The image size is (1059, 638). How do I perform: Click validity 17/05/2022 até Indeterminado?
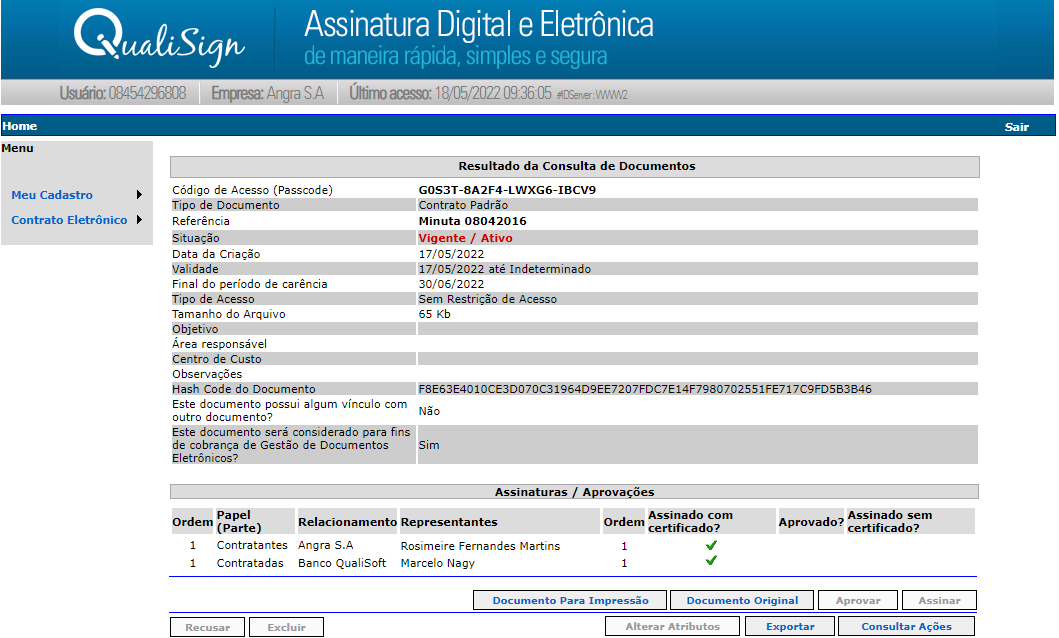pyautogui.click(x=505, y=269)
